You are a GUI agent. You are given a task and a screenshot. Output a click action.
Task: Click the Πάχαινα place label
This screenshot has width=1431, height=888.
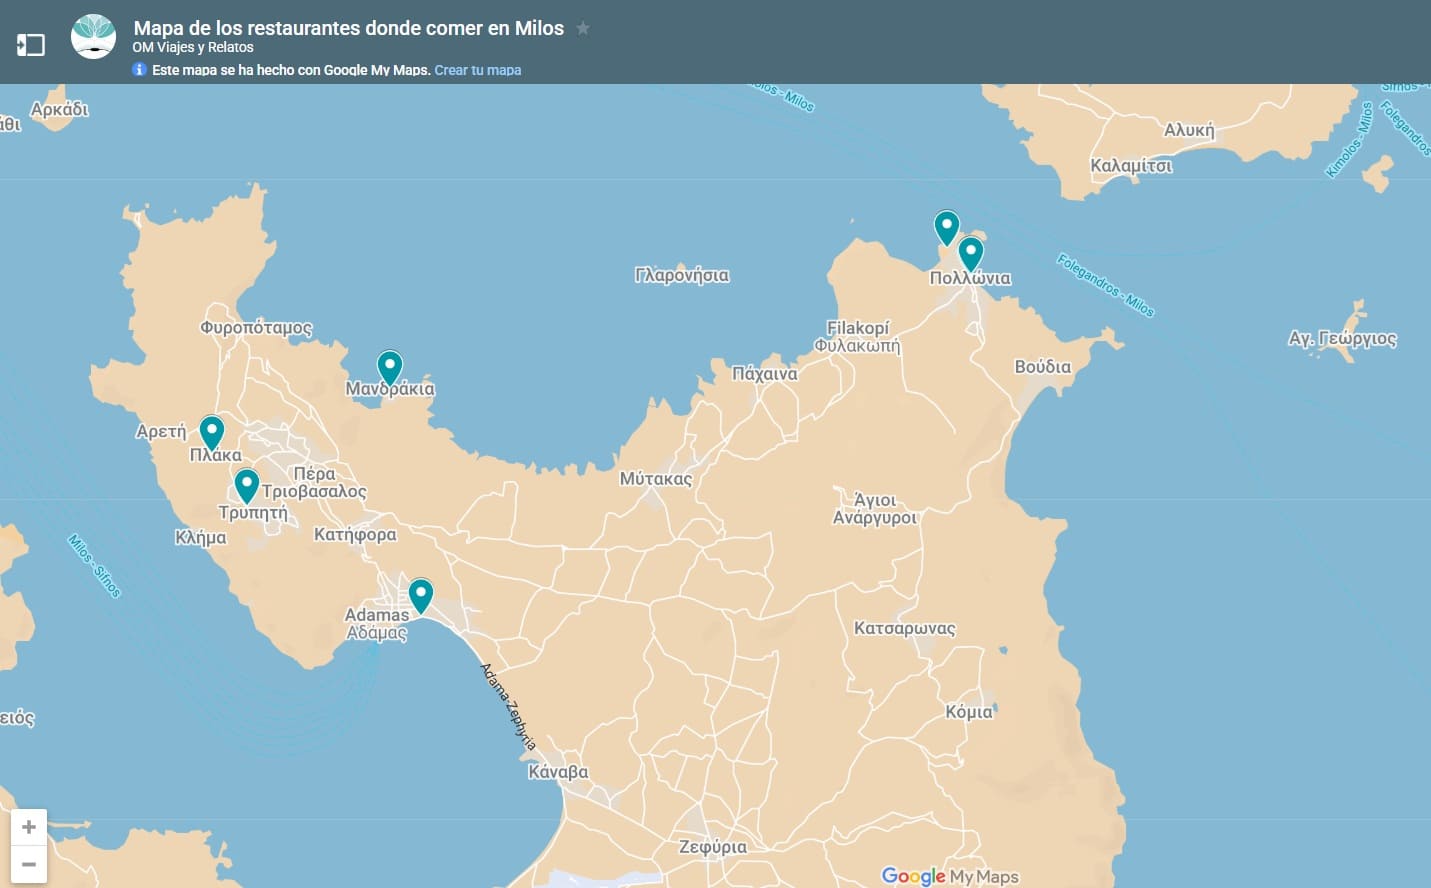tap(765, 374)
